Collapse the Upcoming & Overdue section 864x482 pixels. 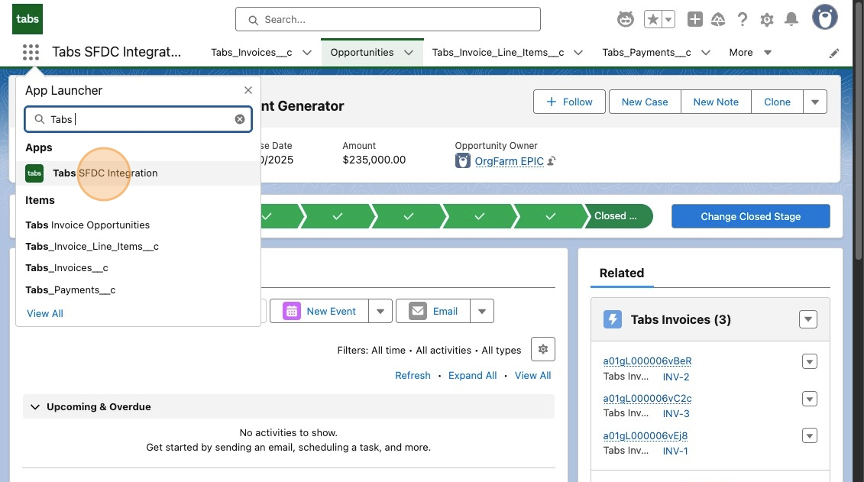tap(35, 407)
